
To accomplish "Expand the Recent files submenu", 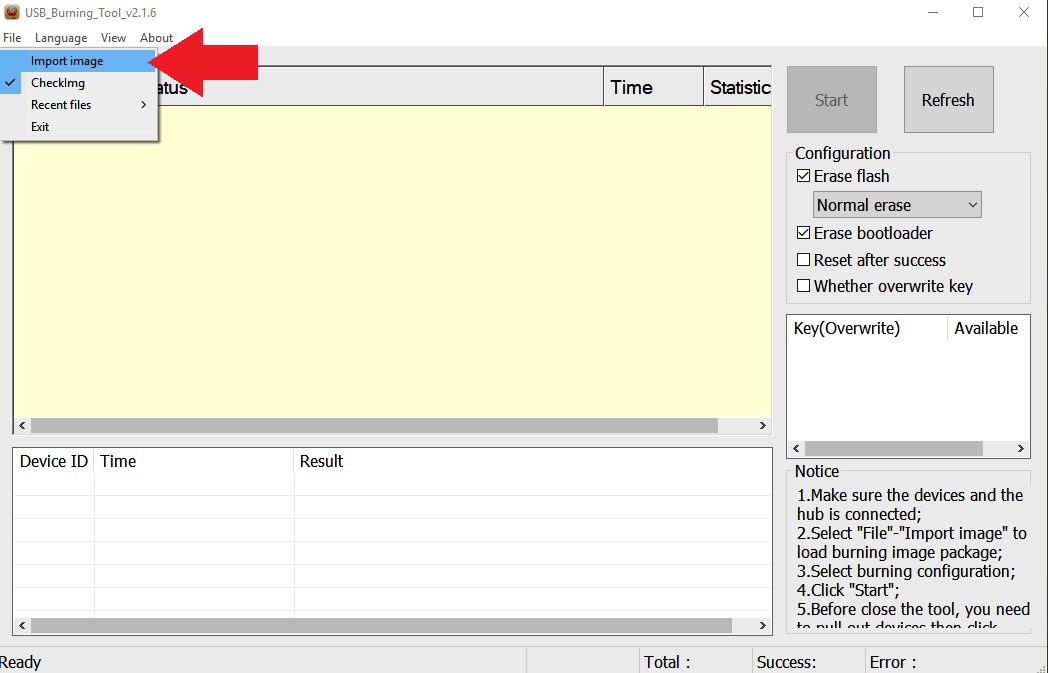I will (79, 105).
